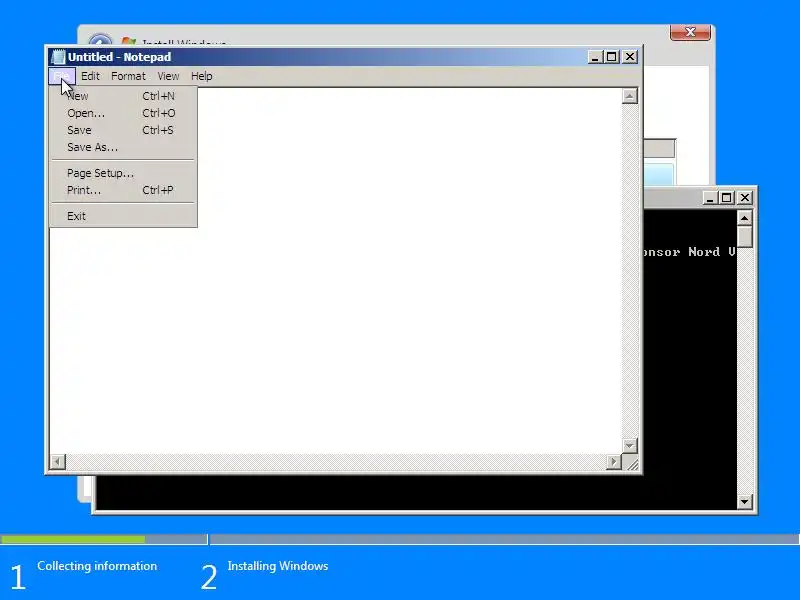Click the Collecting information step label
Image resolution: width=800 pixels, height=600 pixels.
pyautogui.click(x=97, y=566)
